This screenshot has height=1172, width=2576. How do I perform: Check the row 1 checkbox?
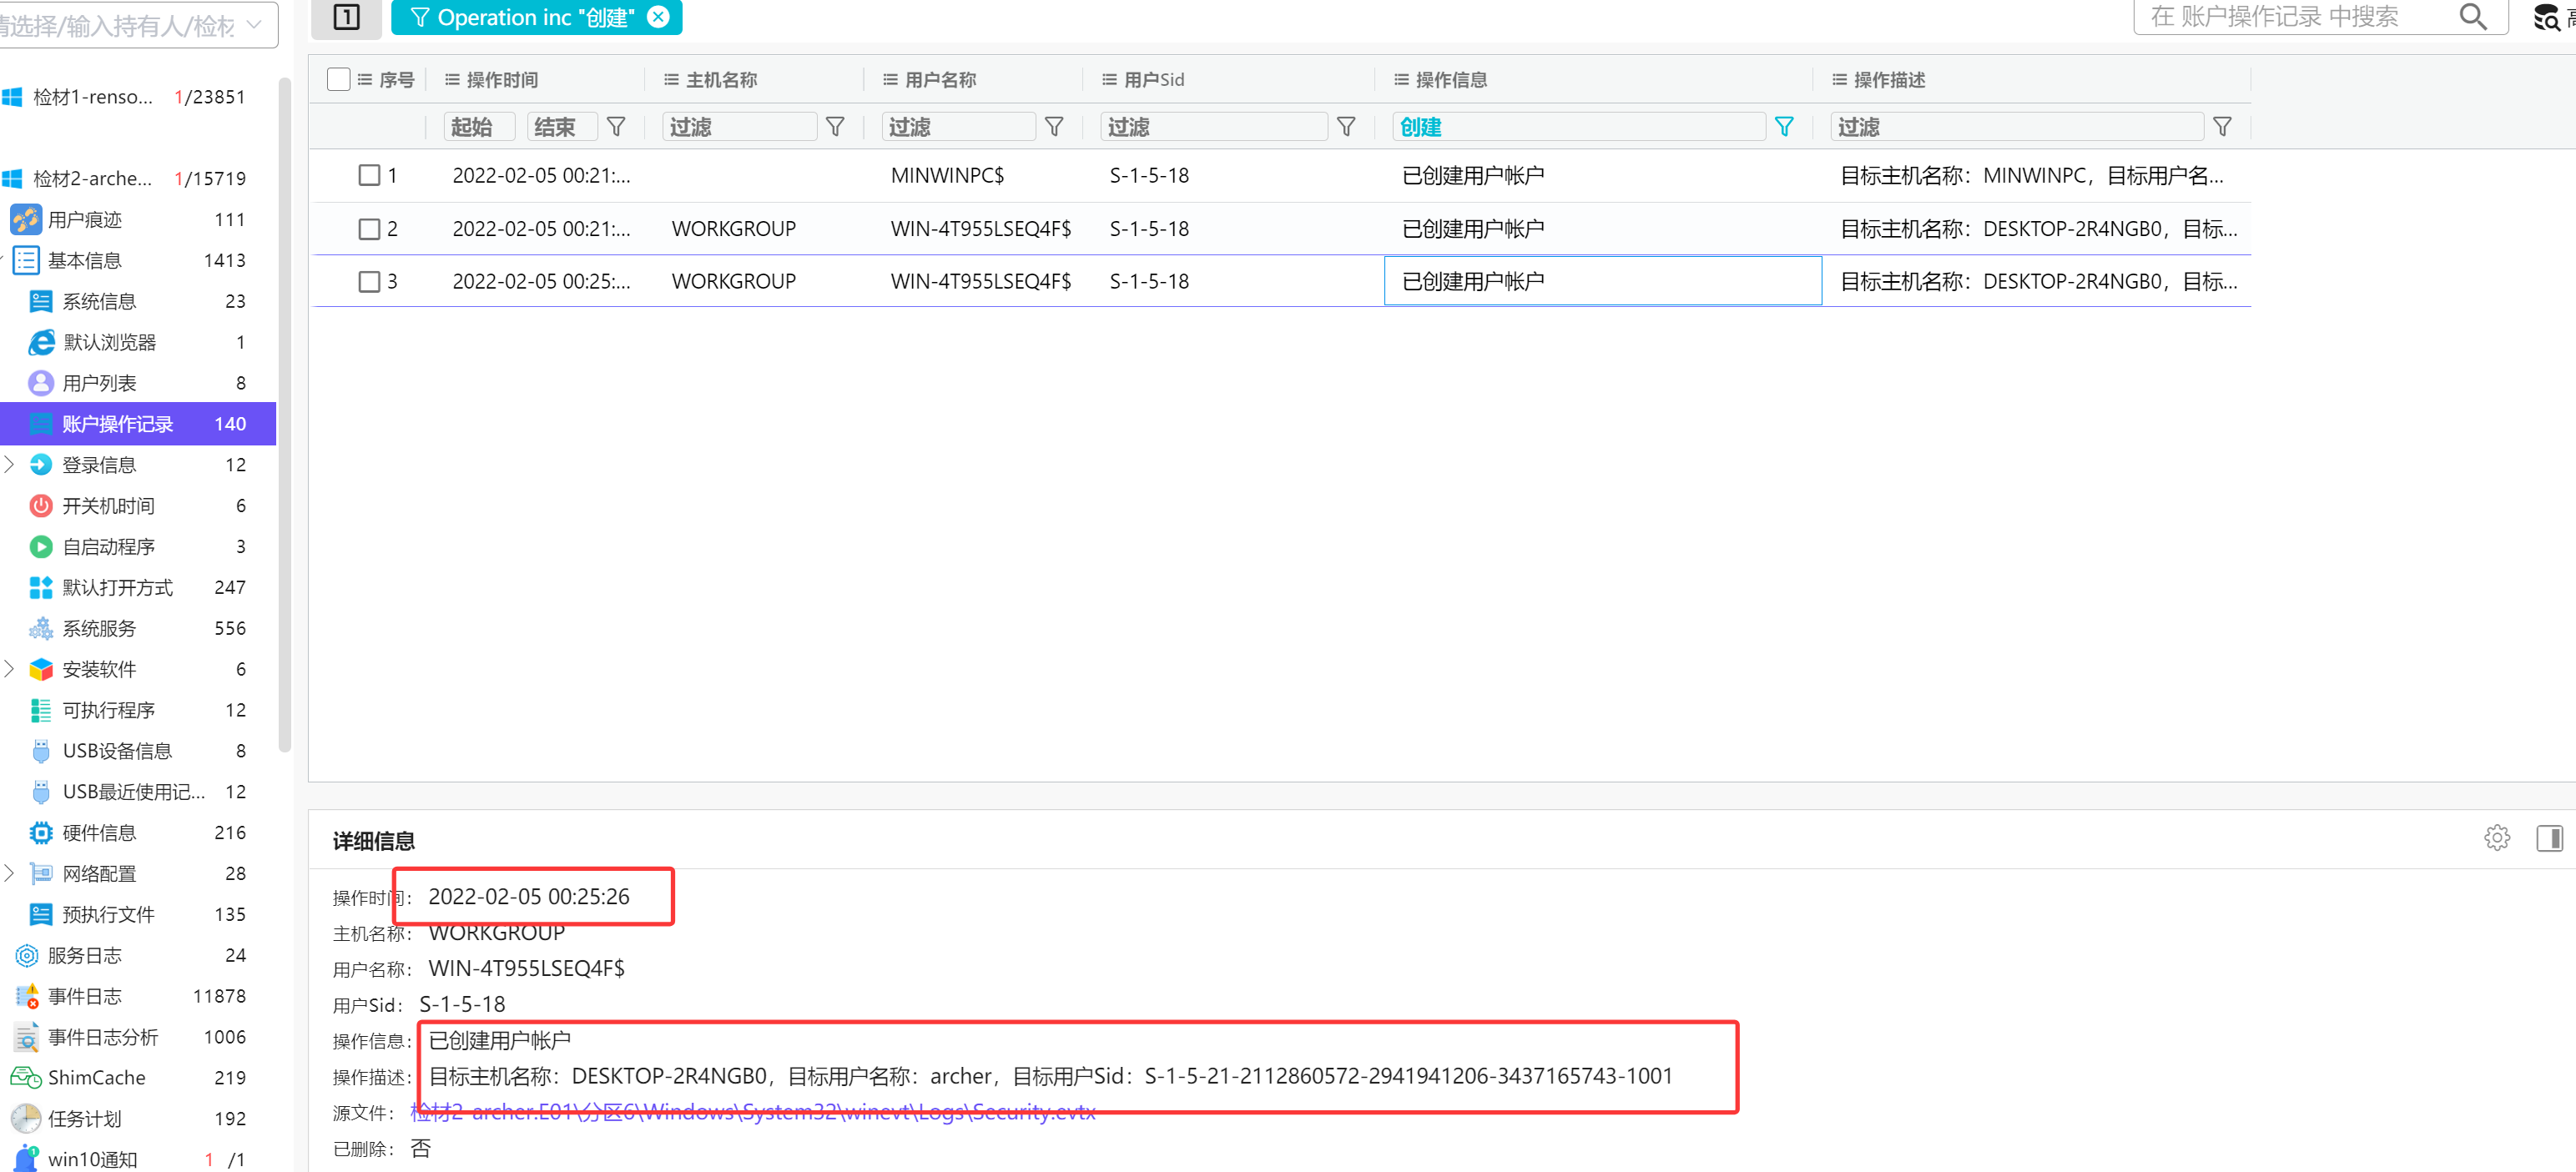[369, 176]
